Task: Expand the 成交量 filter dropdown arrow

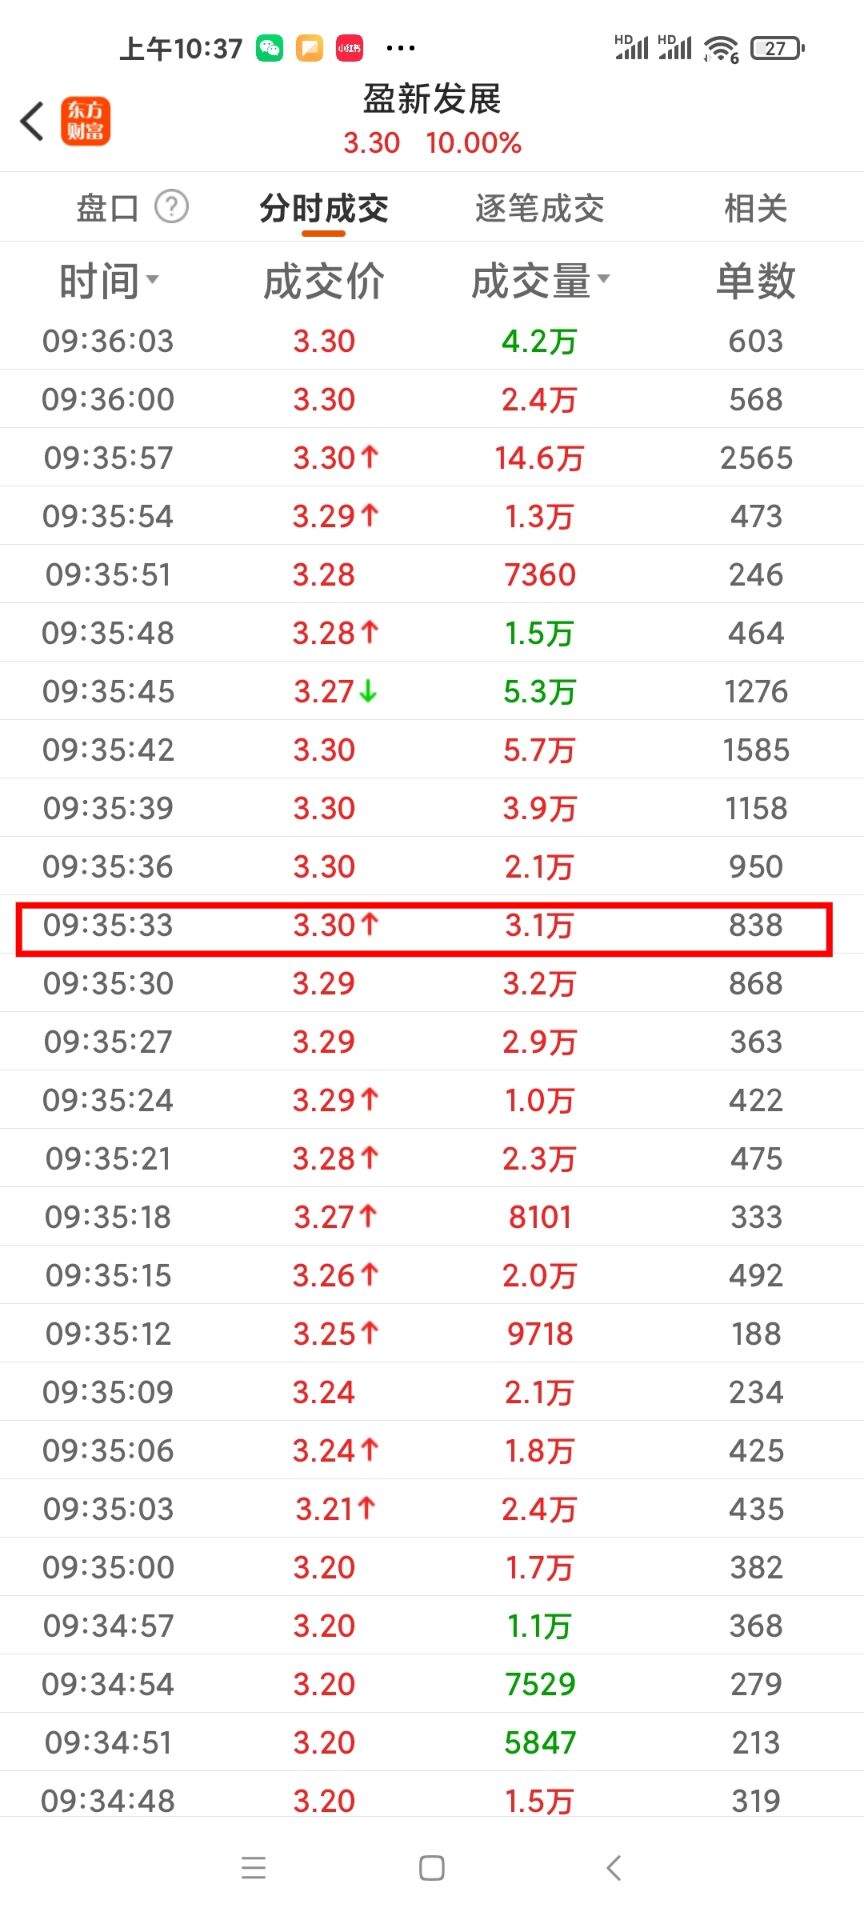Action: tap(604, 279)
